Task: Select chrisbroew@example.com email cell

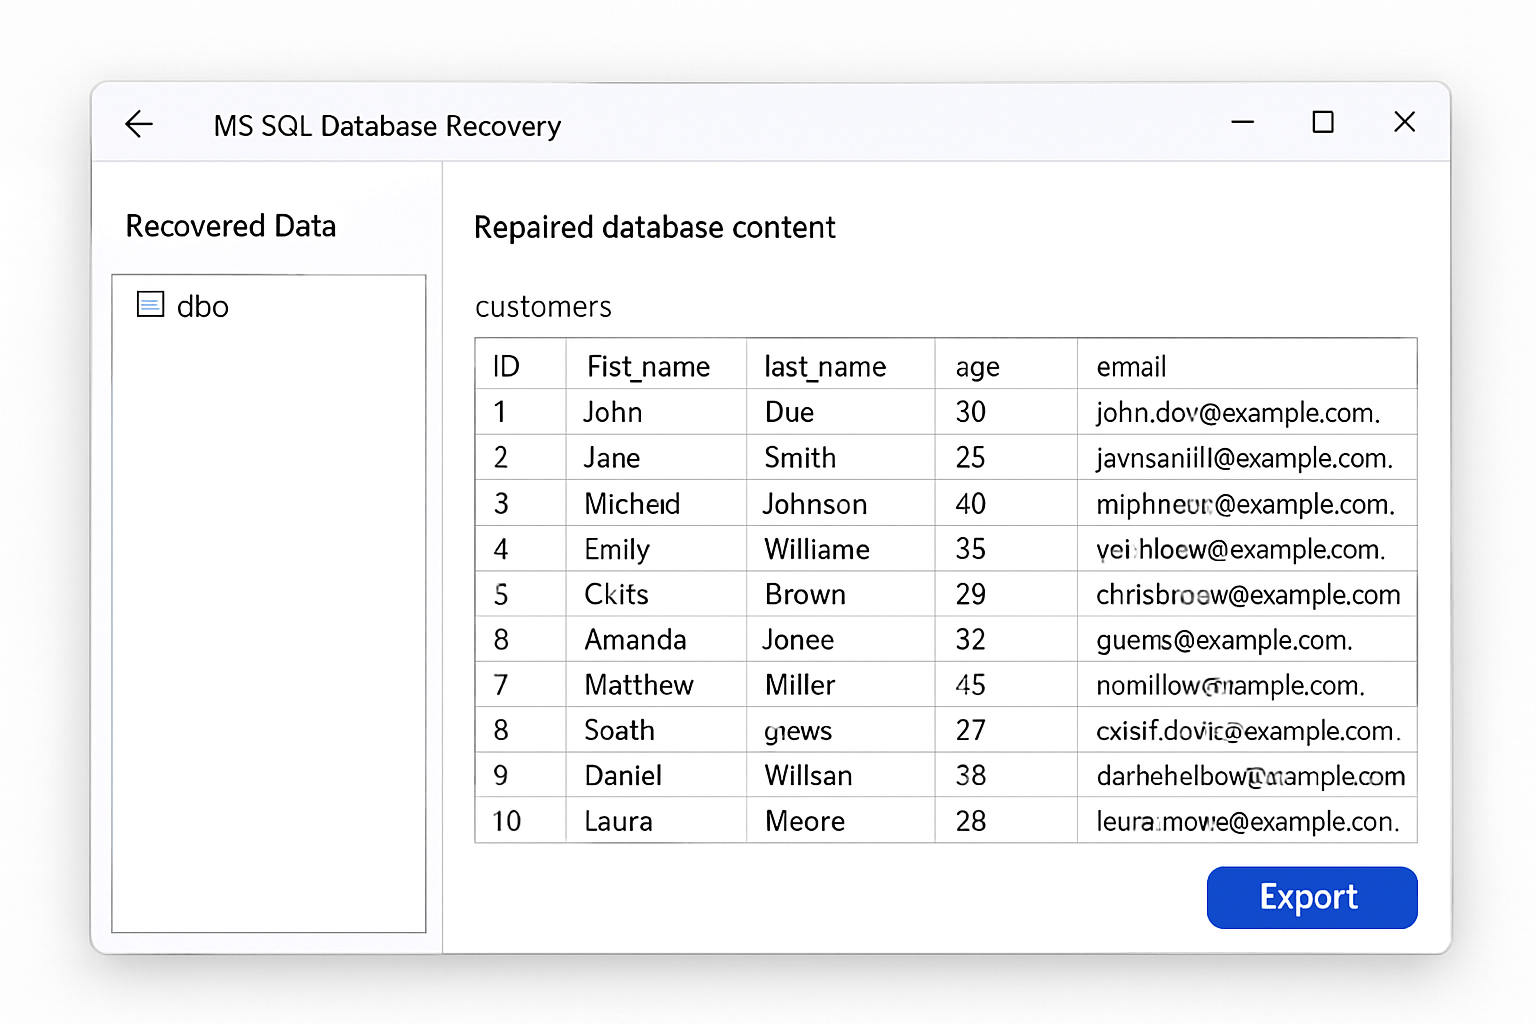Action: tap(1247, 594)
